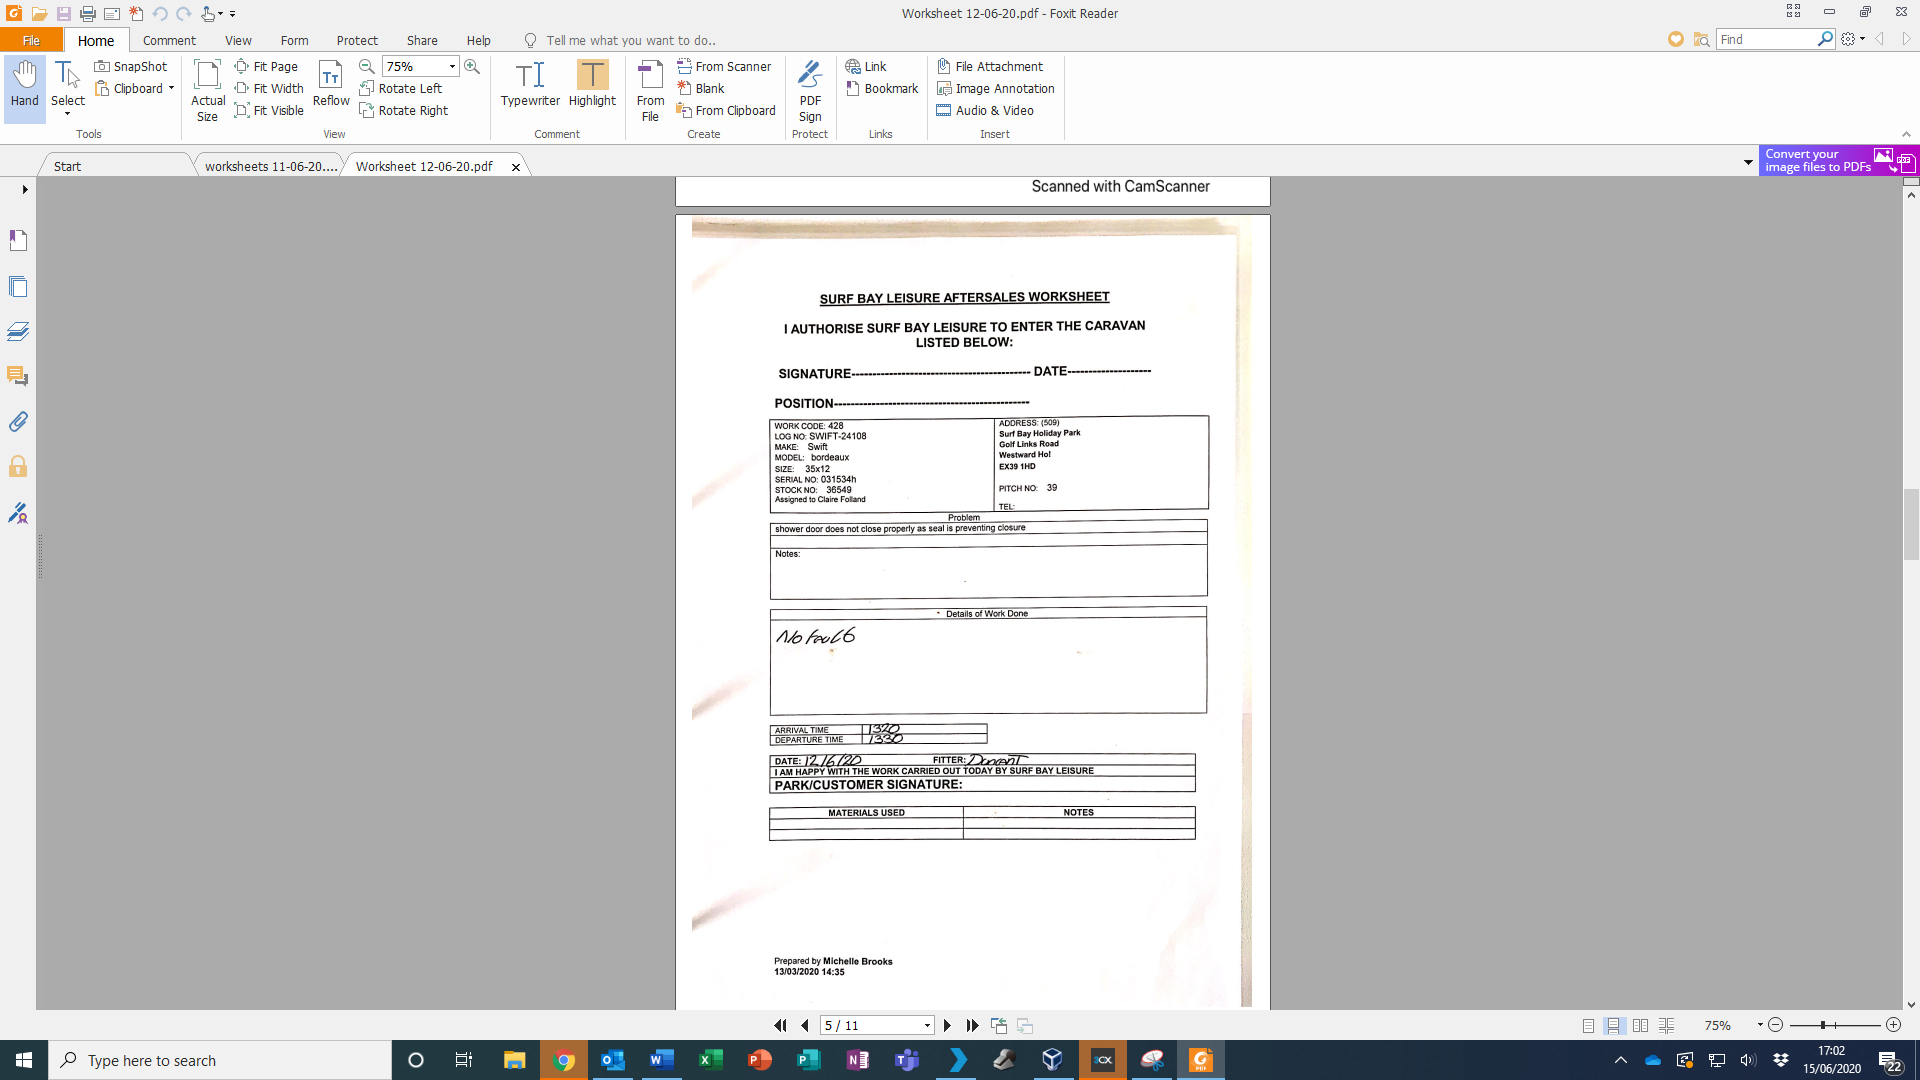
Task: Go to next page
Action: (x=947, y=1026)
